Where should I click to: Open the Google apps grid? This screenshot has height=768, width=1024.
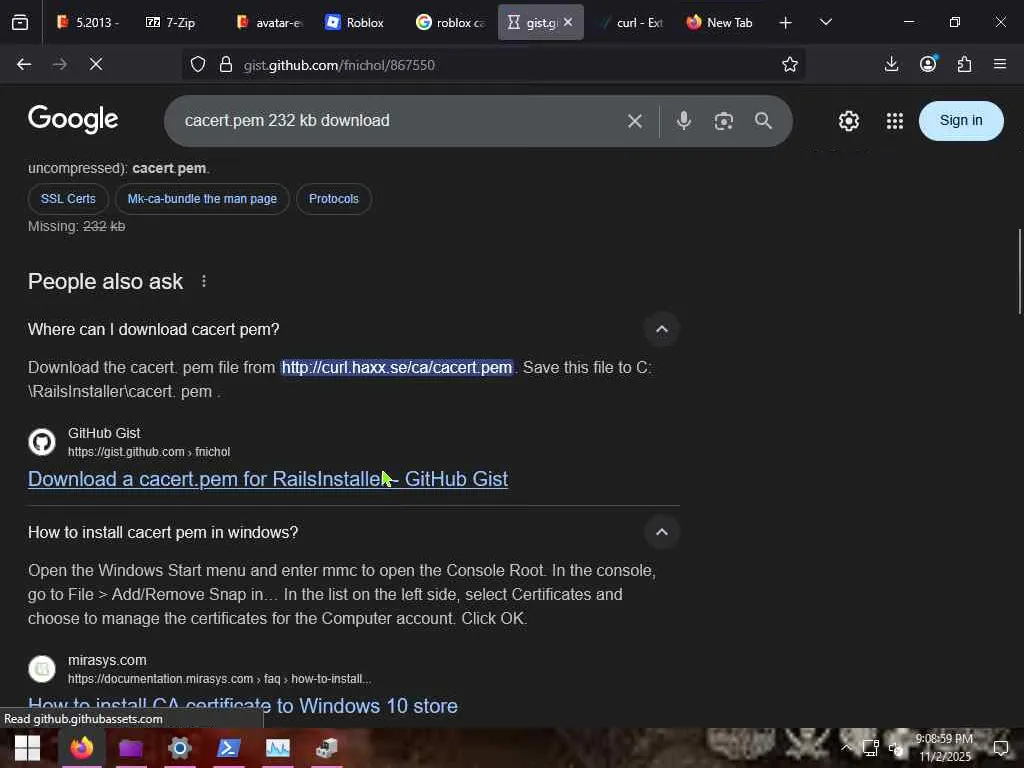895,121
